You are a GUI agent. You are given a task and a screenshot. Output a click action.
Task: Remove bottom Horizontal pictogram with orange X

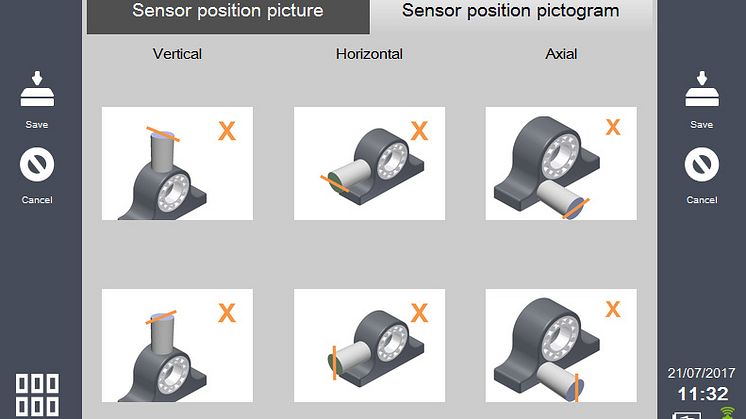click(x=419, y=313)
